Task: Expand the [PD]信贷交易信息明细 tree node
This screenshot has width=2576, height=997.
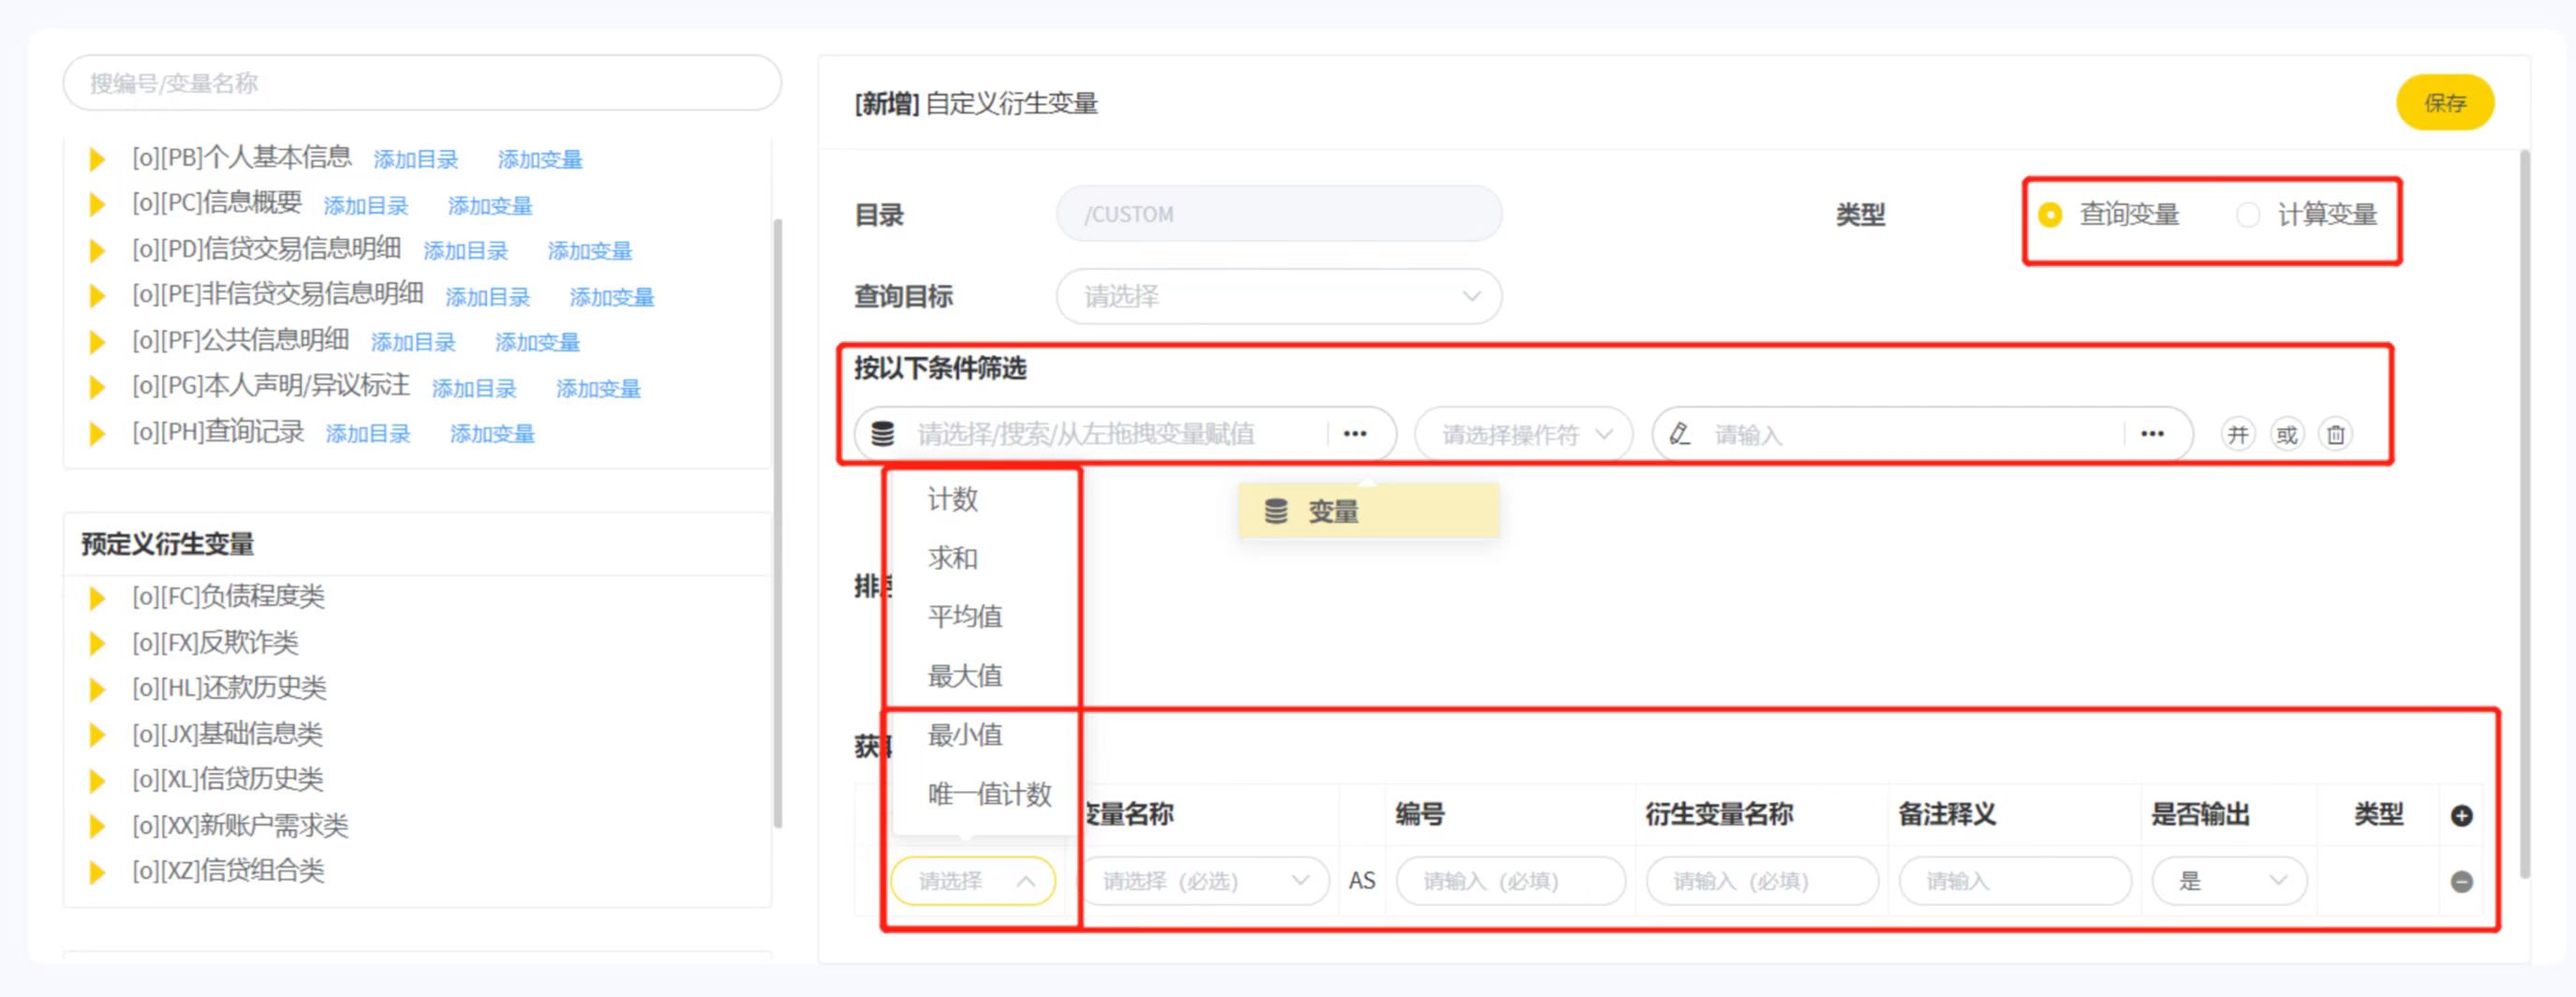Action: (97, 251)
